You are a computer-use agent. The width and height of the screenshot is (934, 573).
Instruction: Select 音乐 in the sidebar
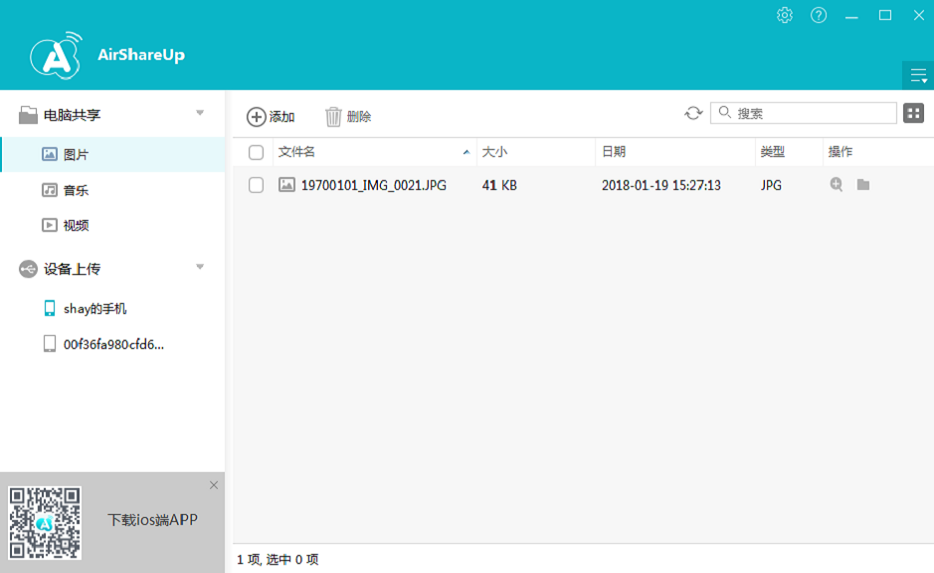point(113,190)
